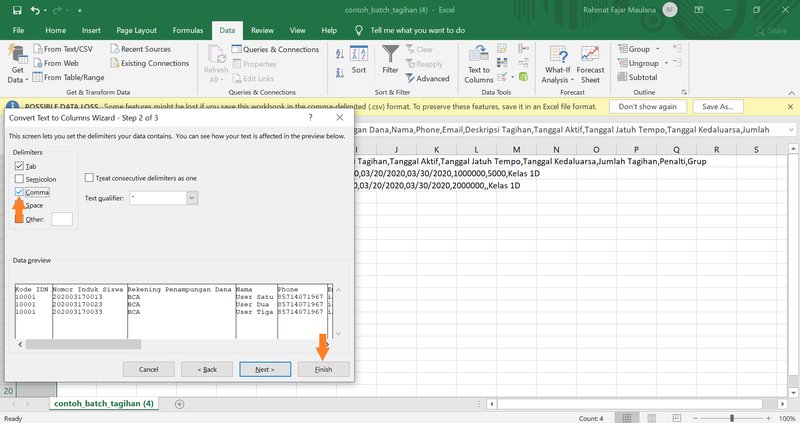Viewport: 800px width, 423px height.
Task: Switch to the Review tab
Action: 262,31
